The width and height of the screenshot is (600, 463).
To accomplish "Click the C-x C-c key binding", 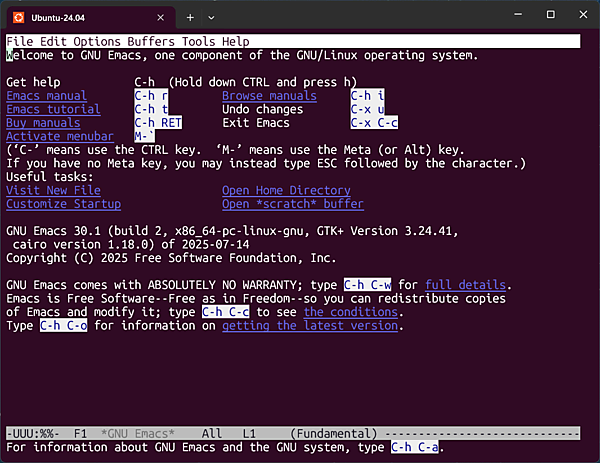I will (374, 123).
